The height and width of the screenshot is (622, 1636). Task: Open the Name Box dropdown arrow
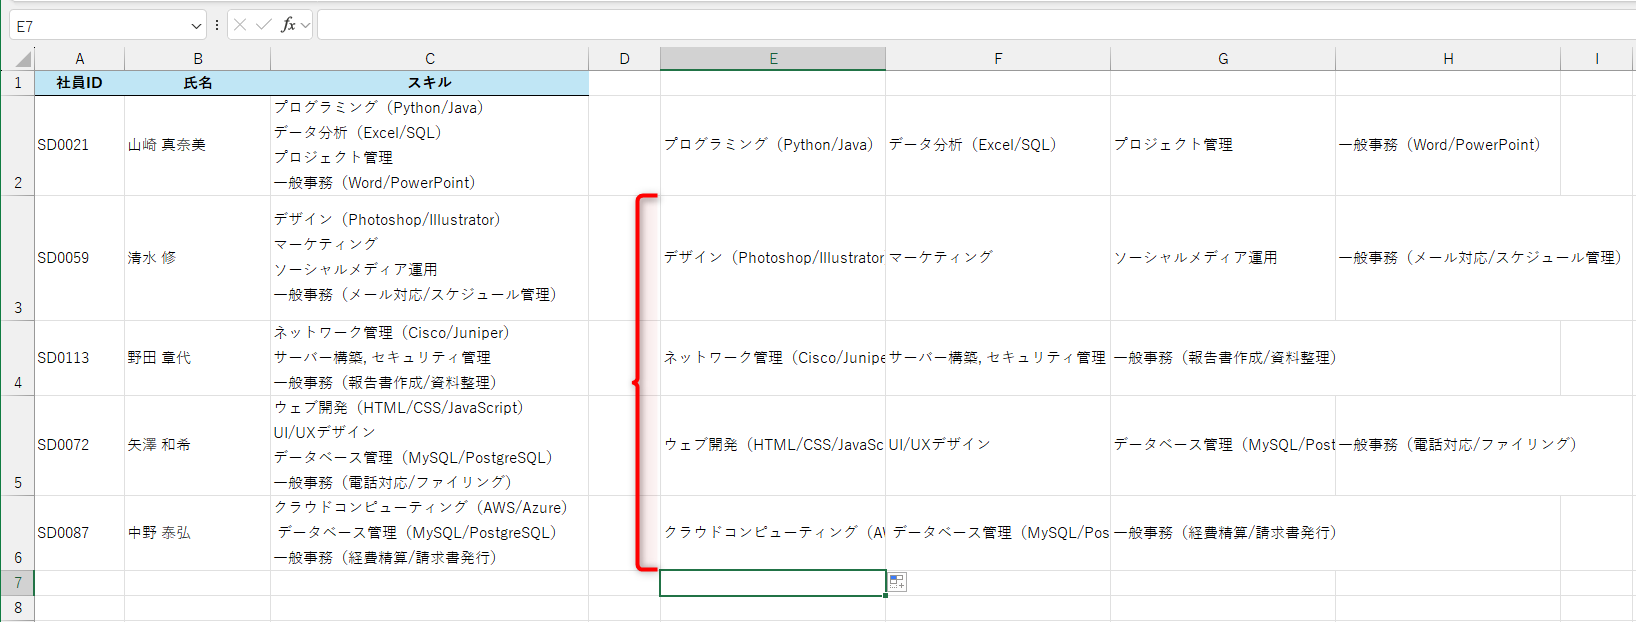(195, 26)
